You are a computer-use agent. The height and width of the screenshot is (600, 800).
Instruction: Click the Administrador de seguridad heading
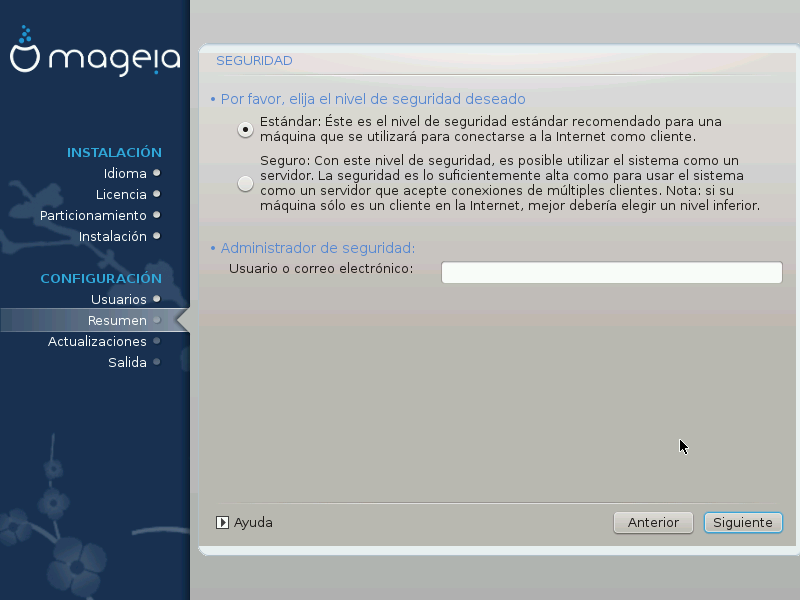click(x=317, y=248)
